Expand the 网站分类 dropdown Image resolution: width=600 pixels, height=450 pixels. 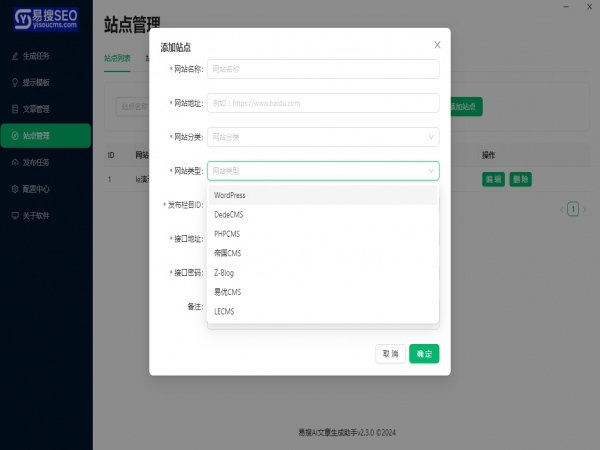323,137
